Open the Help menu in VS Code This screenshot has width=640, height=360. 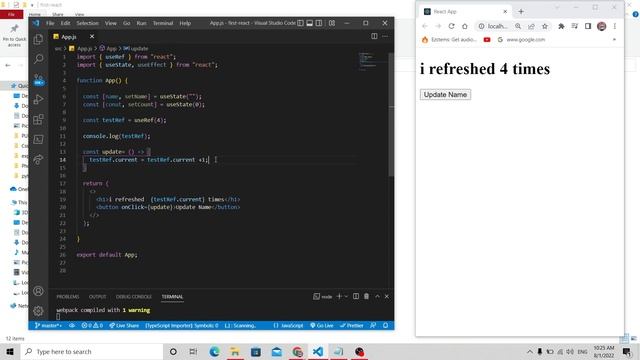click(x=185, y=23)
